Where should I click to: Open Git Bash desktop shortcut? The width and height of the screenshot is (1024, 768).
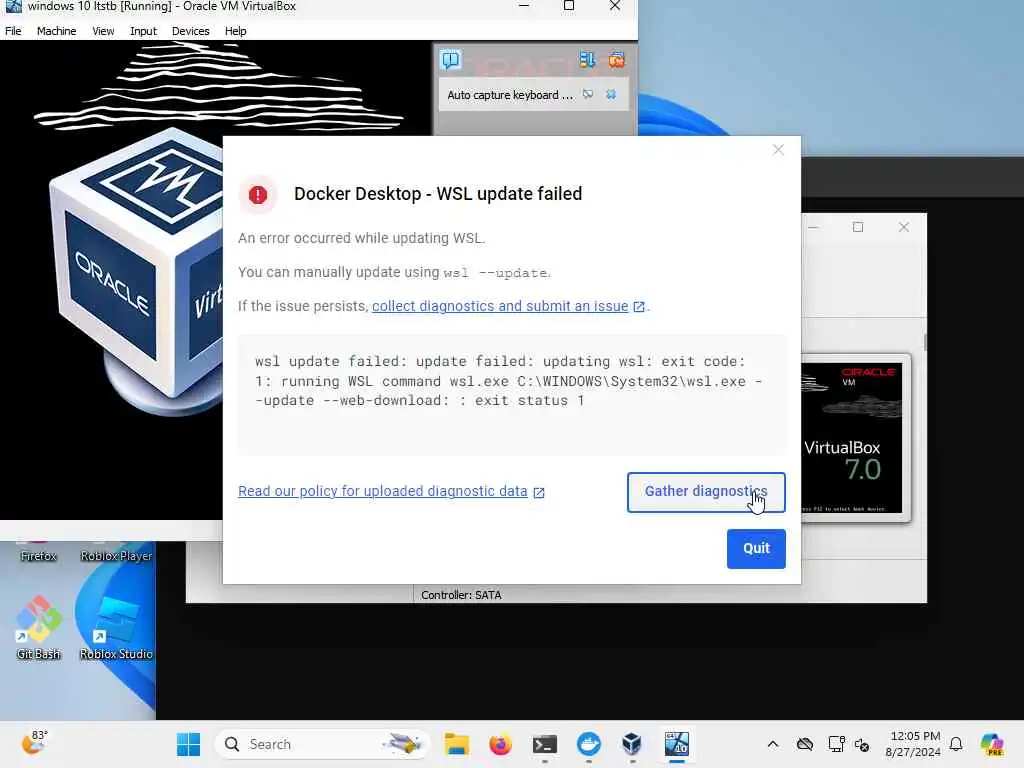click(39, 628)
